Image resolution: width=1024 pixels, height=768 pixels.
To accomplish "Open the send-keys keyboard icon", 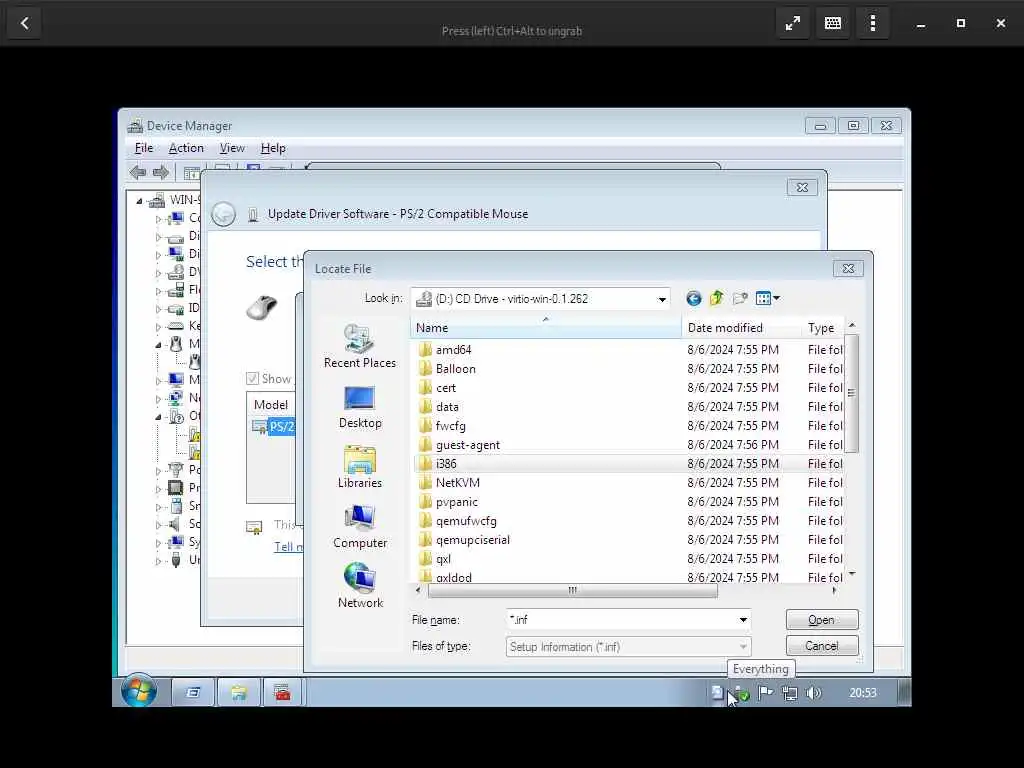I will (833, 24).
